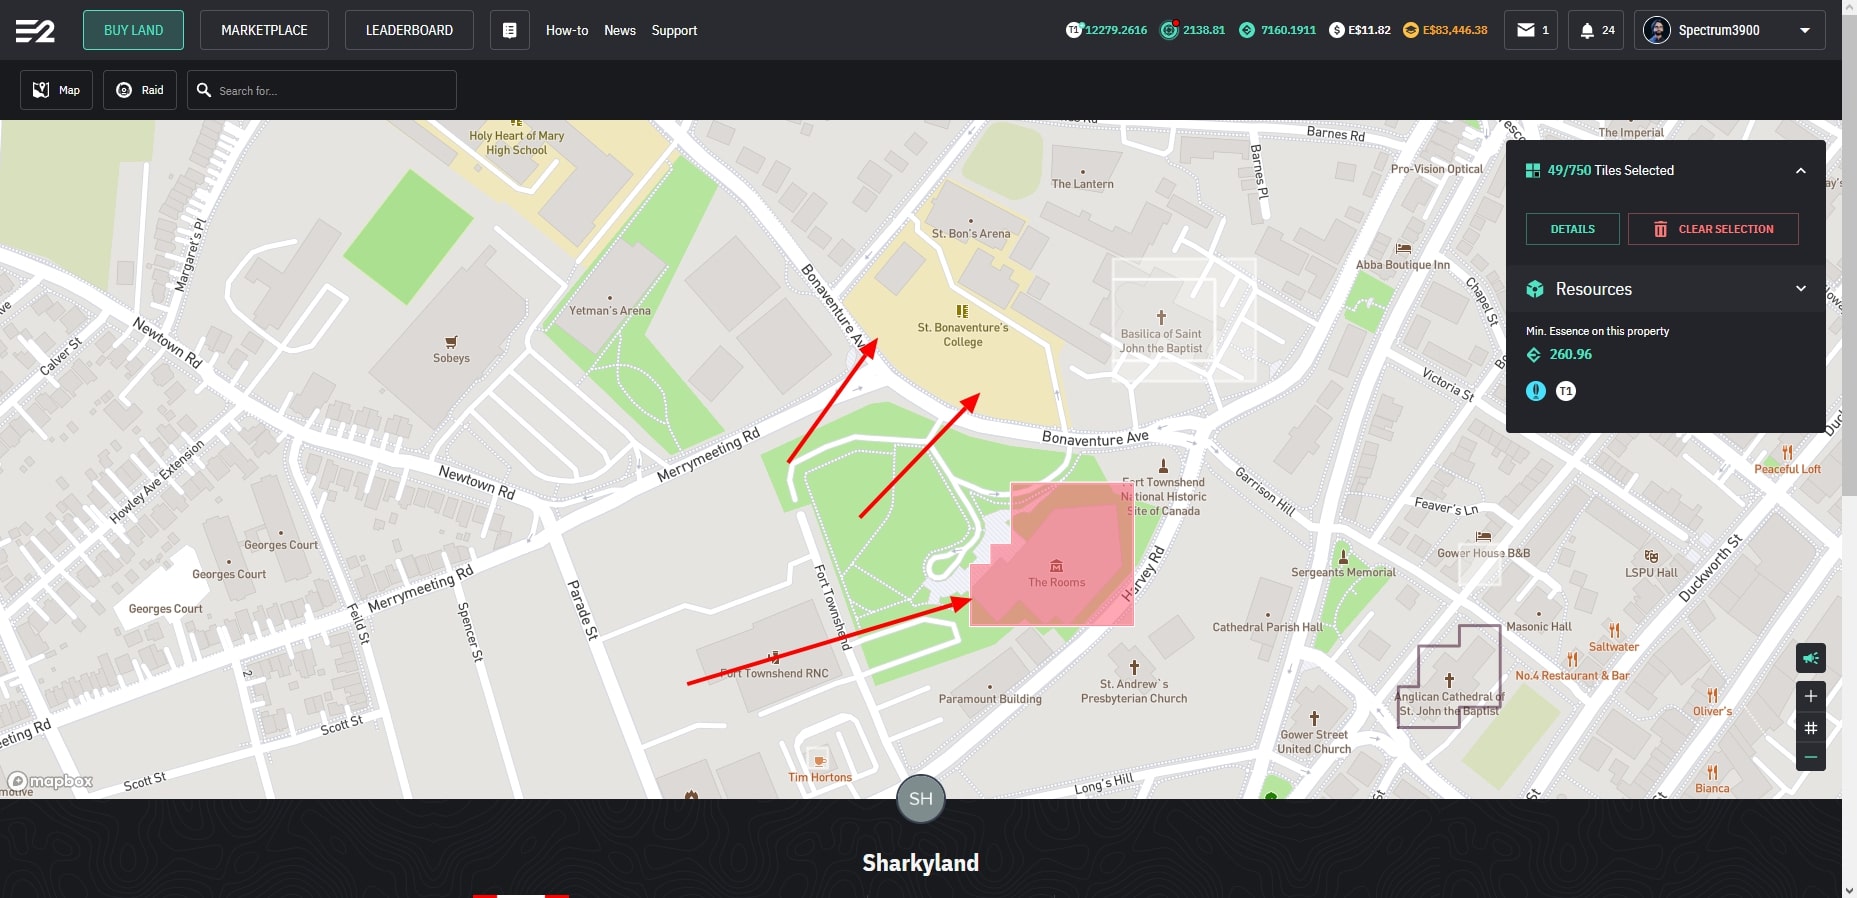The height and width of the screenshot is (898, 1857).
Task: Click '49/750 Tiles Selected' text
Action: coord(1610,171)
